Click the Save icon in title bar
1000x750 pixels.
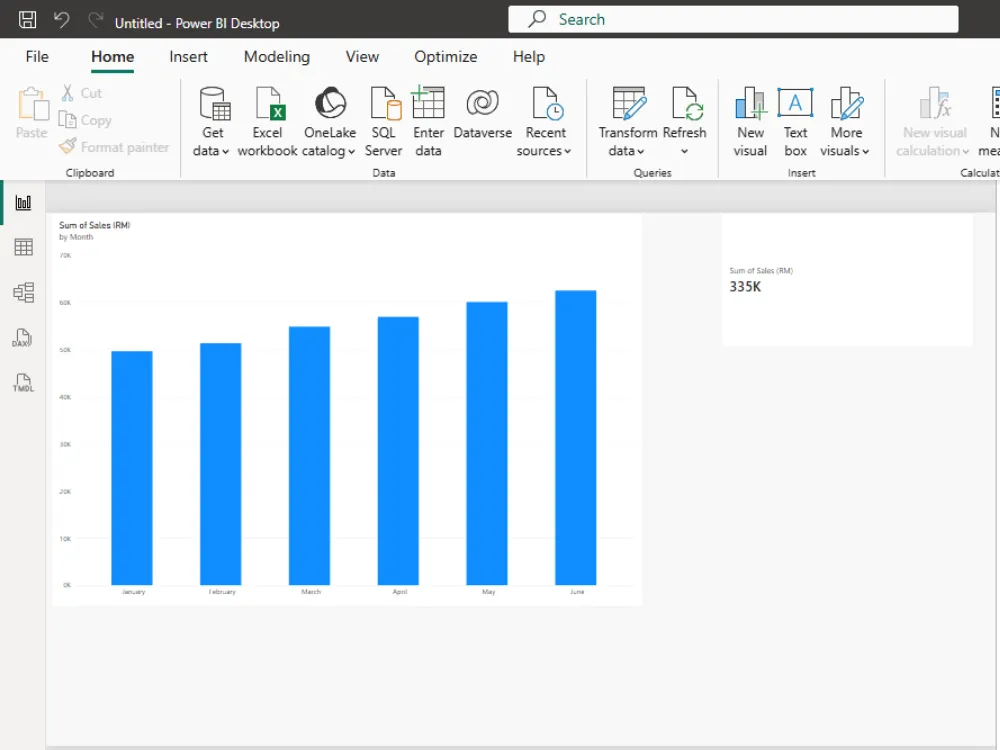27,20
